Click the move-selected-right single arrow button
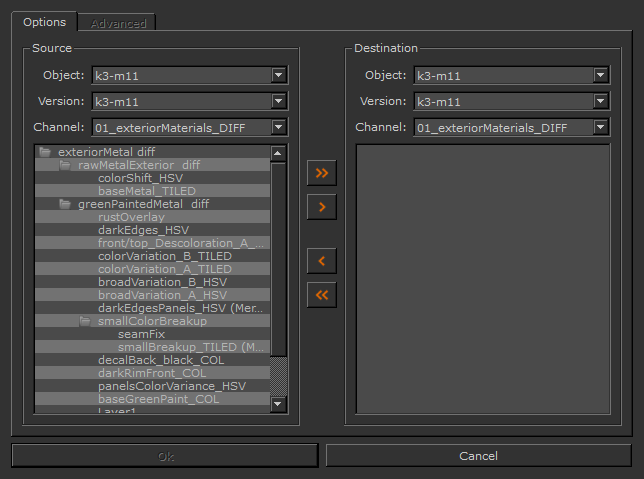This screenshot has width=644, height=479. [322, 207]
